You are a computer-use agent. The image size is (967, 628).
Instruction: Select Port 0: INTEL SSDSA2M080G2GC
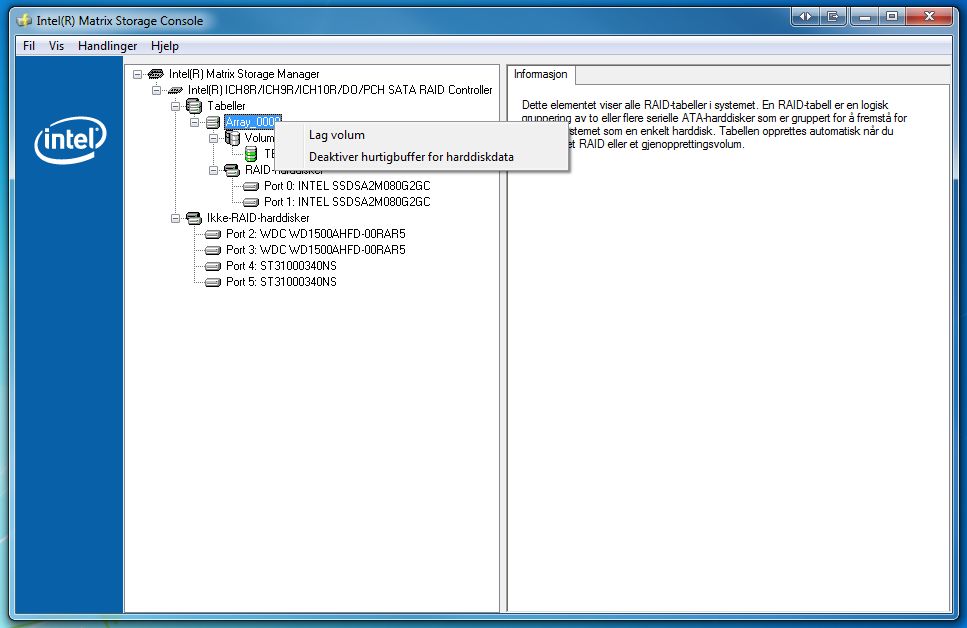(x=347, y=186)
